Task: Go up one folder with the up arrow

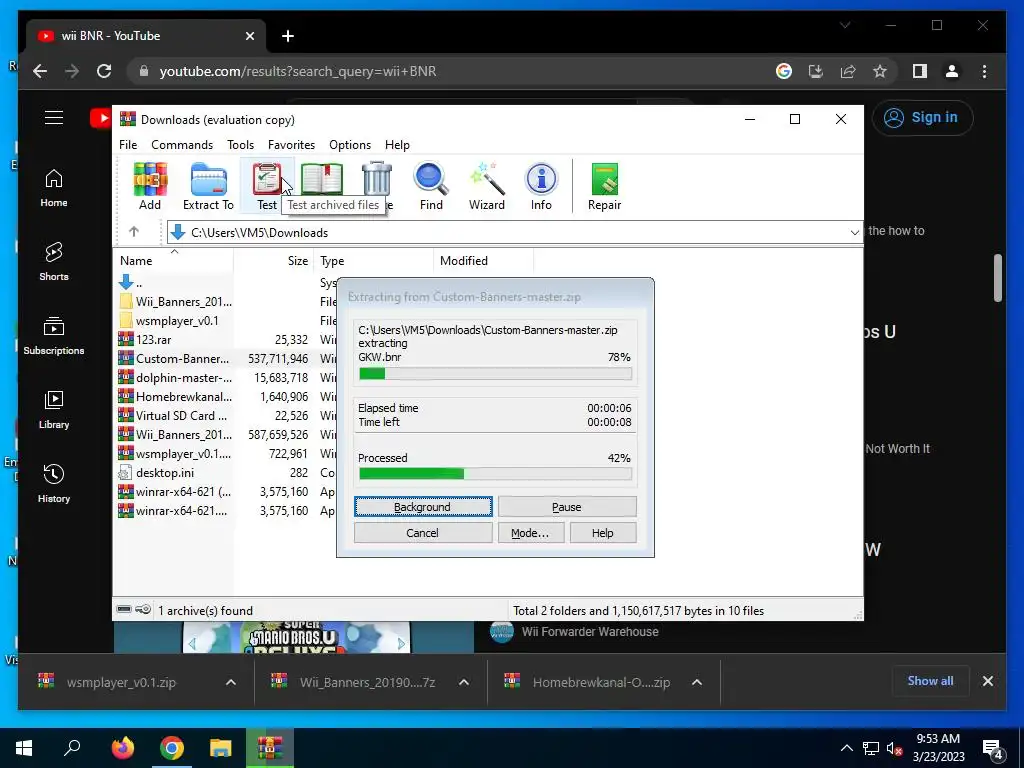Action: coord(134,232)
